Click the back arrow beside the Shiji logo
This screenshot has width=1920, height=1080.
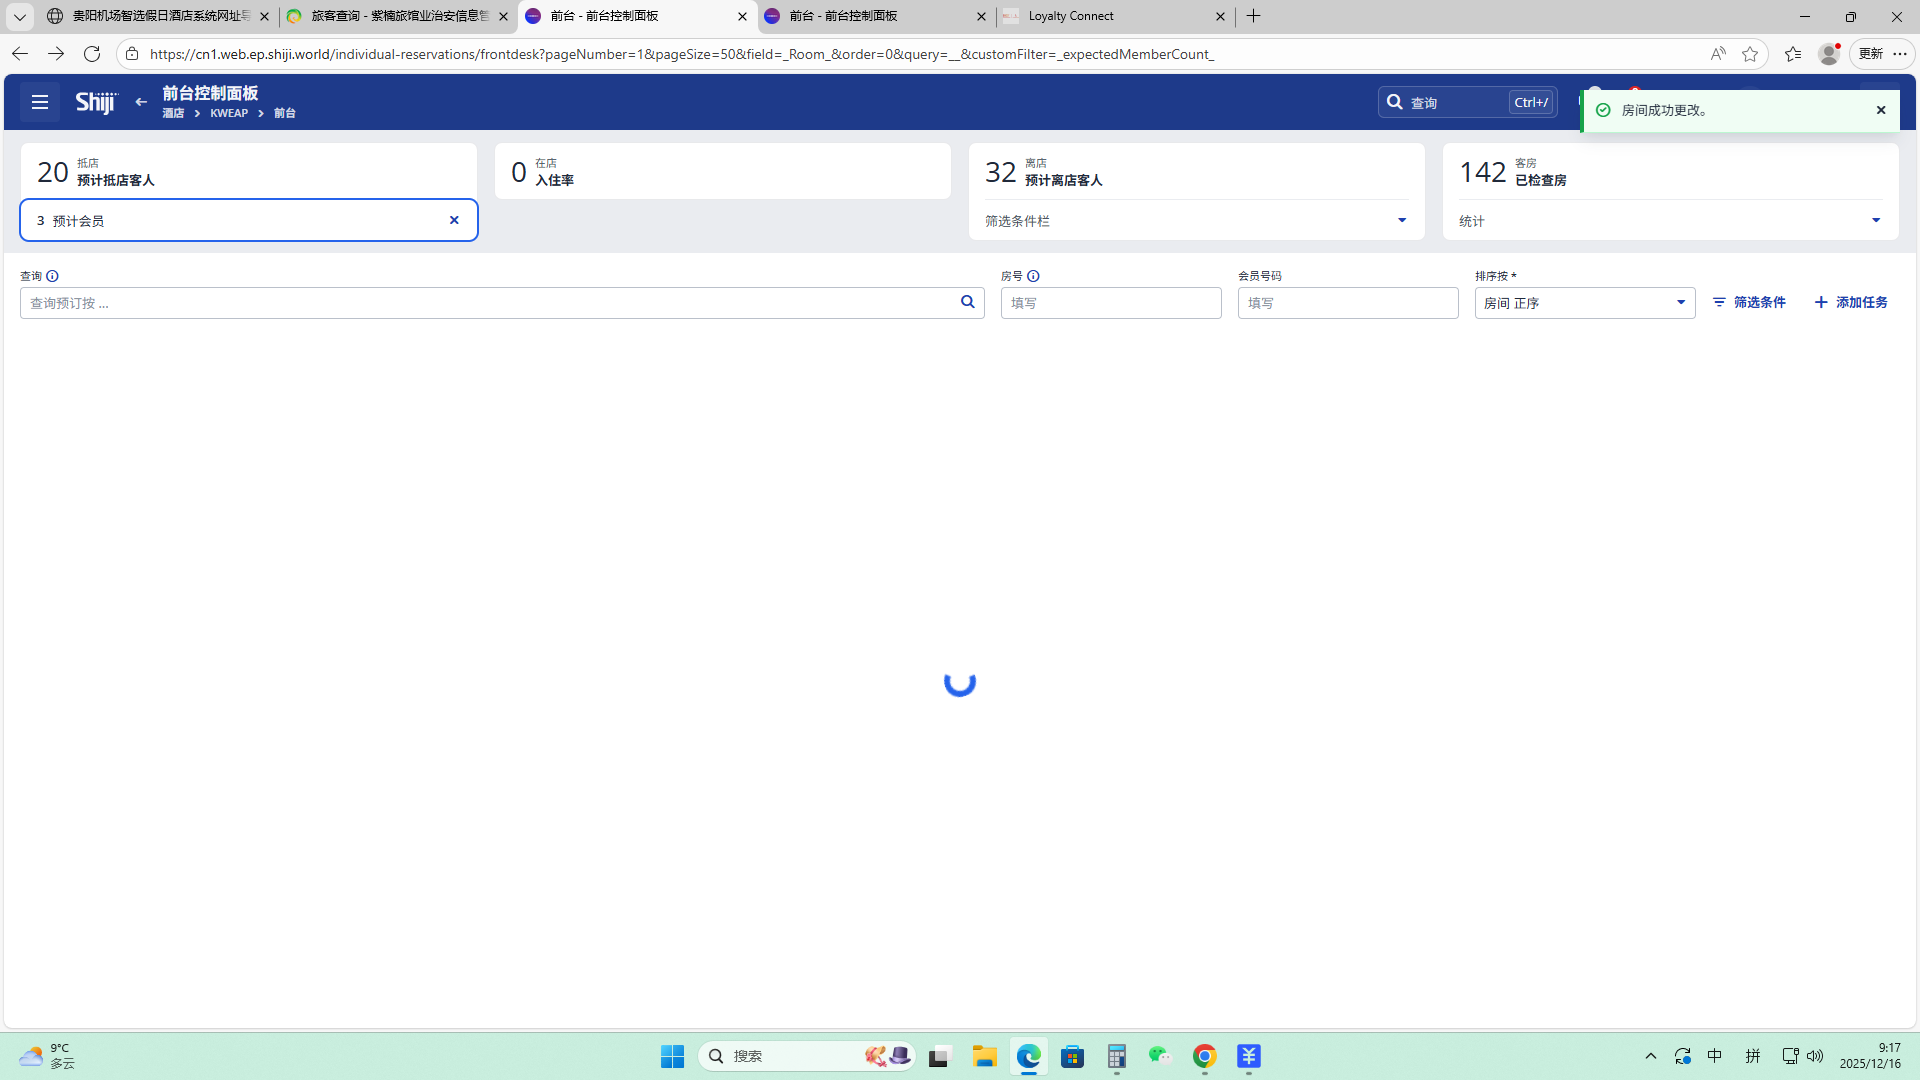[x=141, y=102]
